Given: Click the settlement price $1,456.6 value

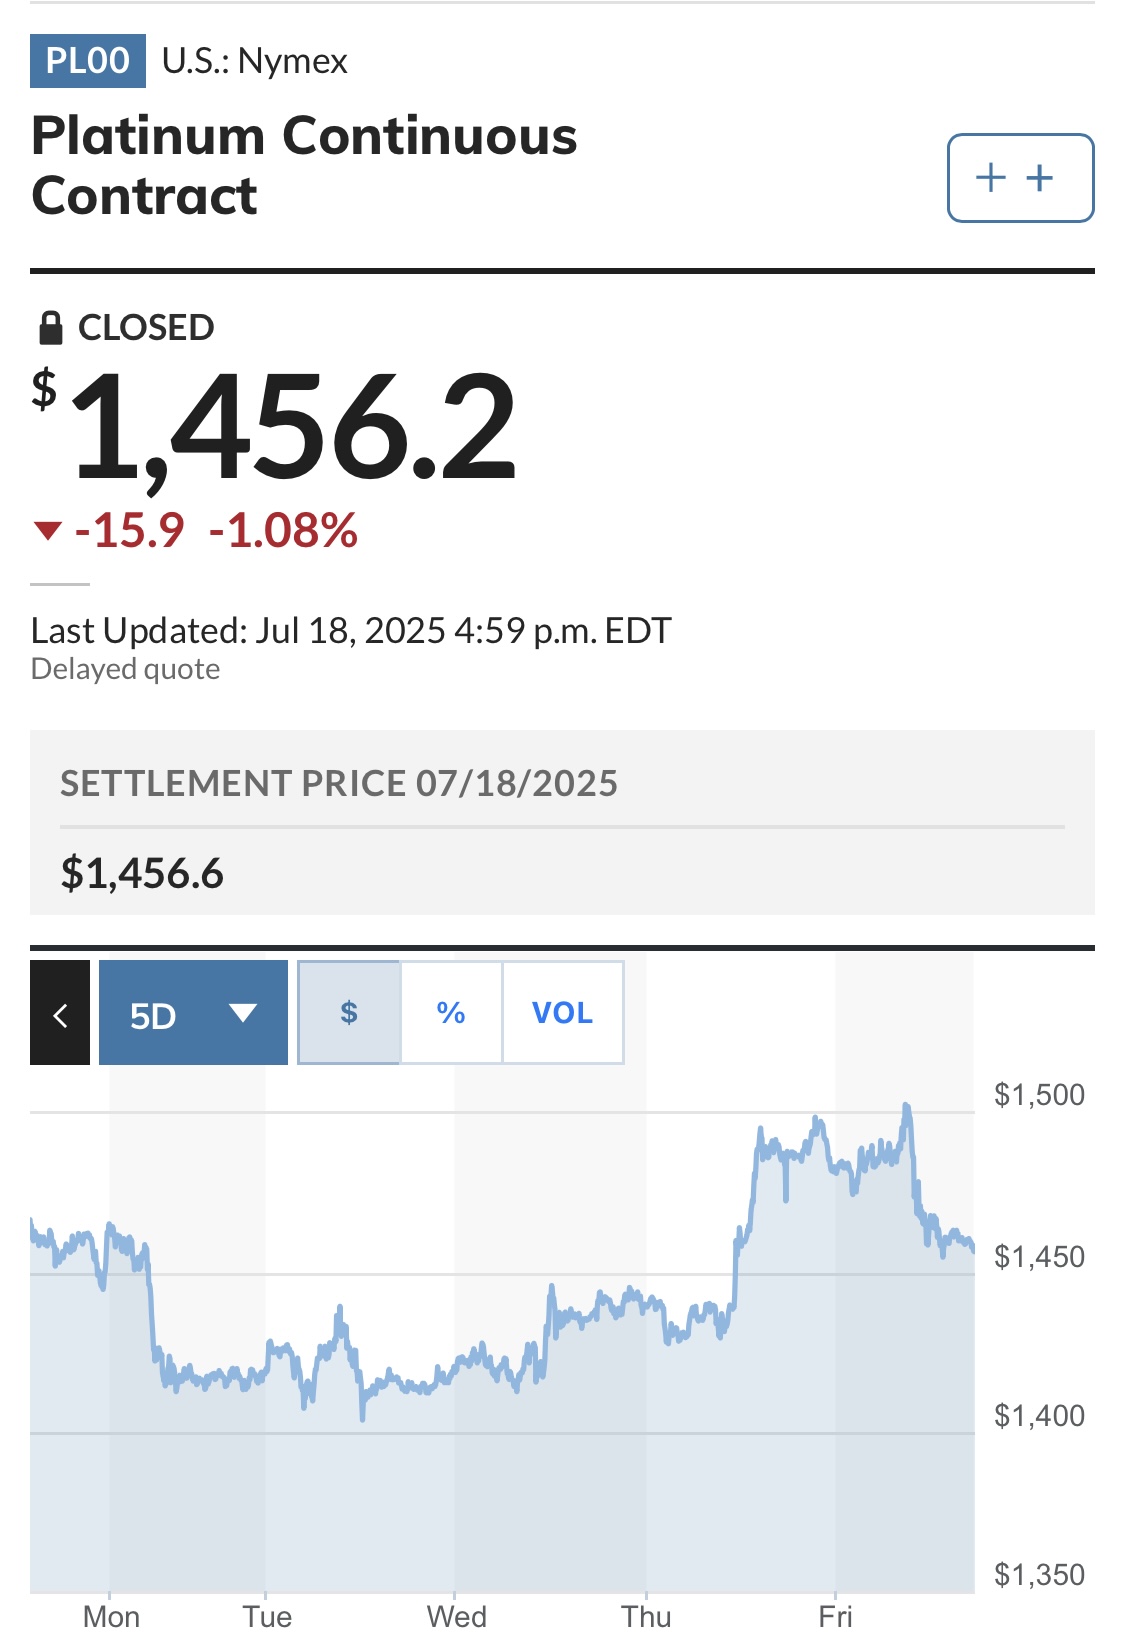Looking at the screenshot, I should click(142, 873).
